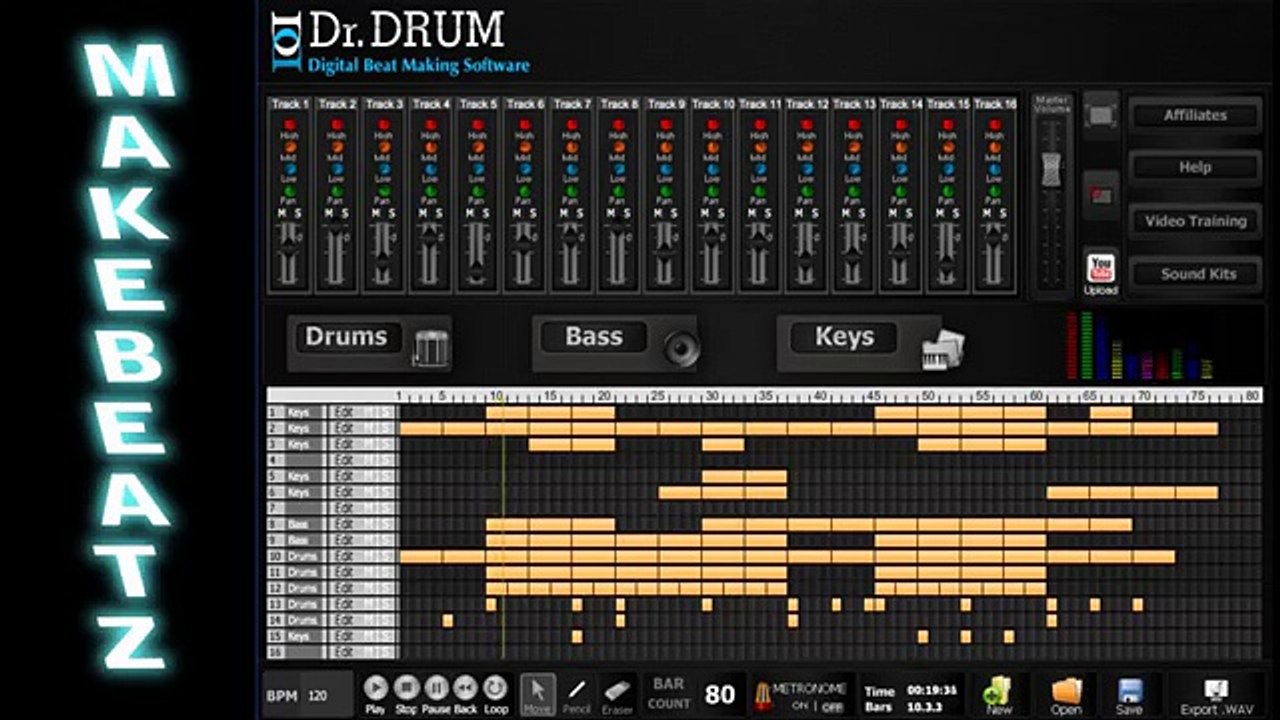Screen dimensions: 1280x720
Task: Turn the metronome ON
Action: 799,706
